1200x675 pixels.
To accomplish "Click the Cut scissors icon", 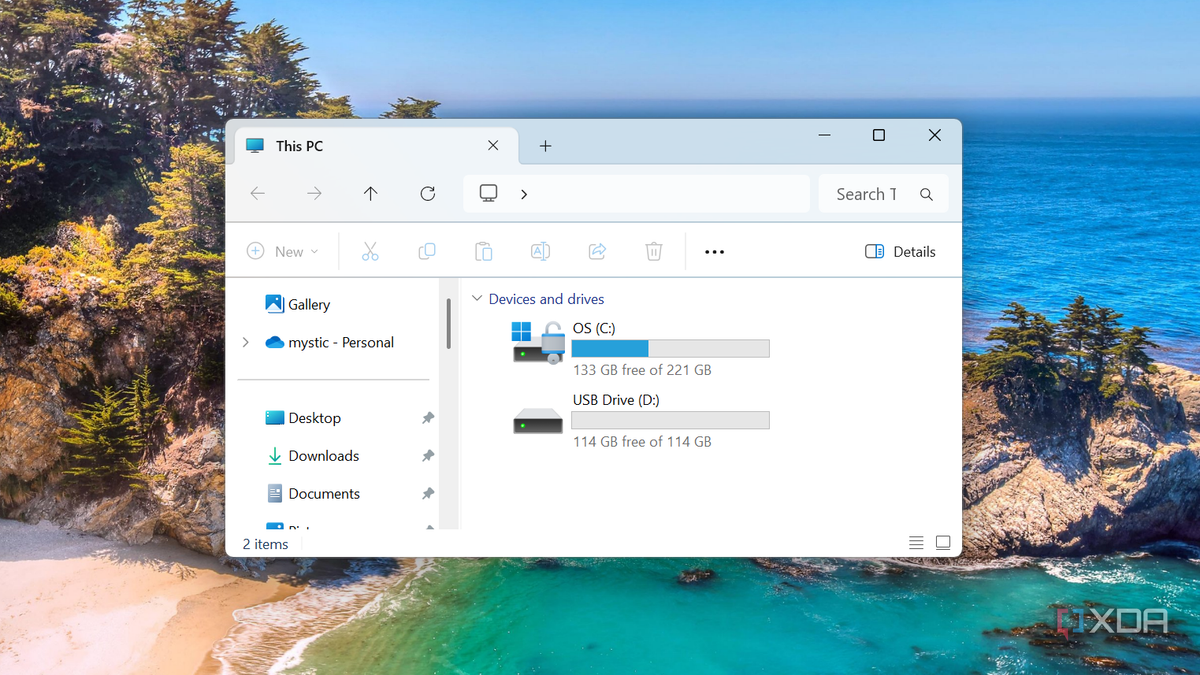I will coord(370,252).
